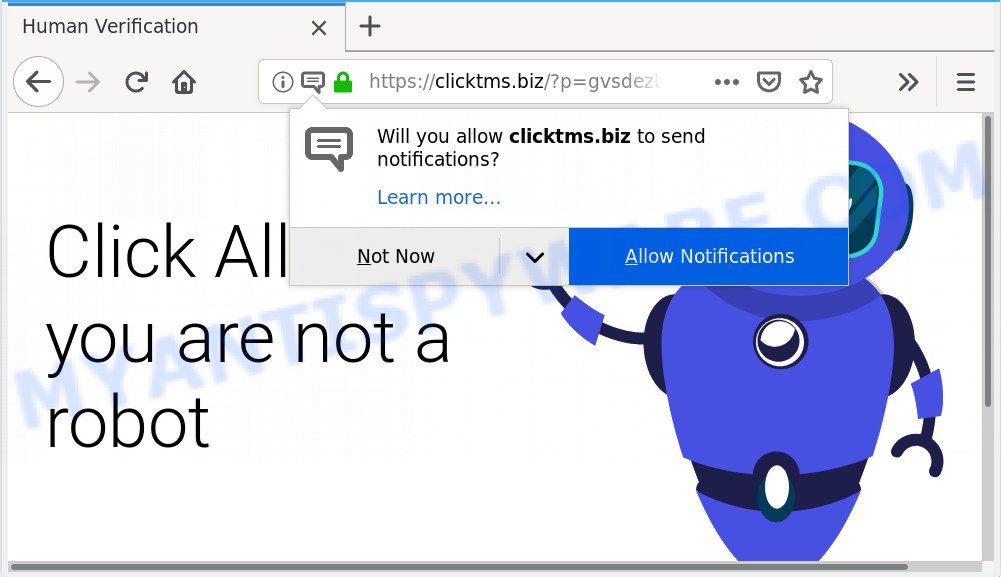The height and width of the screenshot is (577, 1001).
Task: Open page actions three-dot menu
Action: (x=726, y=82)
